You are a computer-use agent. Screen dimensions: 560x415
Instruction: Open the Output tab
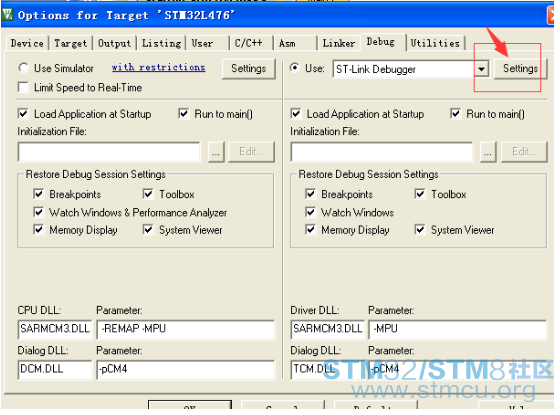pos(114,43)
